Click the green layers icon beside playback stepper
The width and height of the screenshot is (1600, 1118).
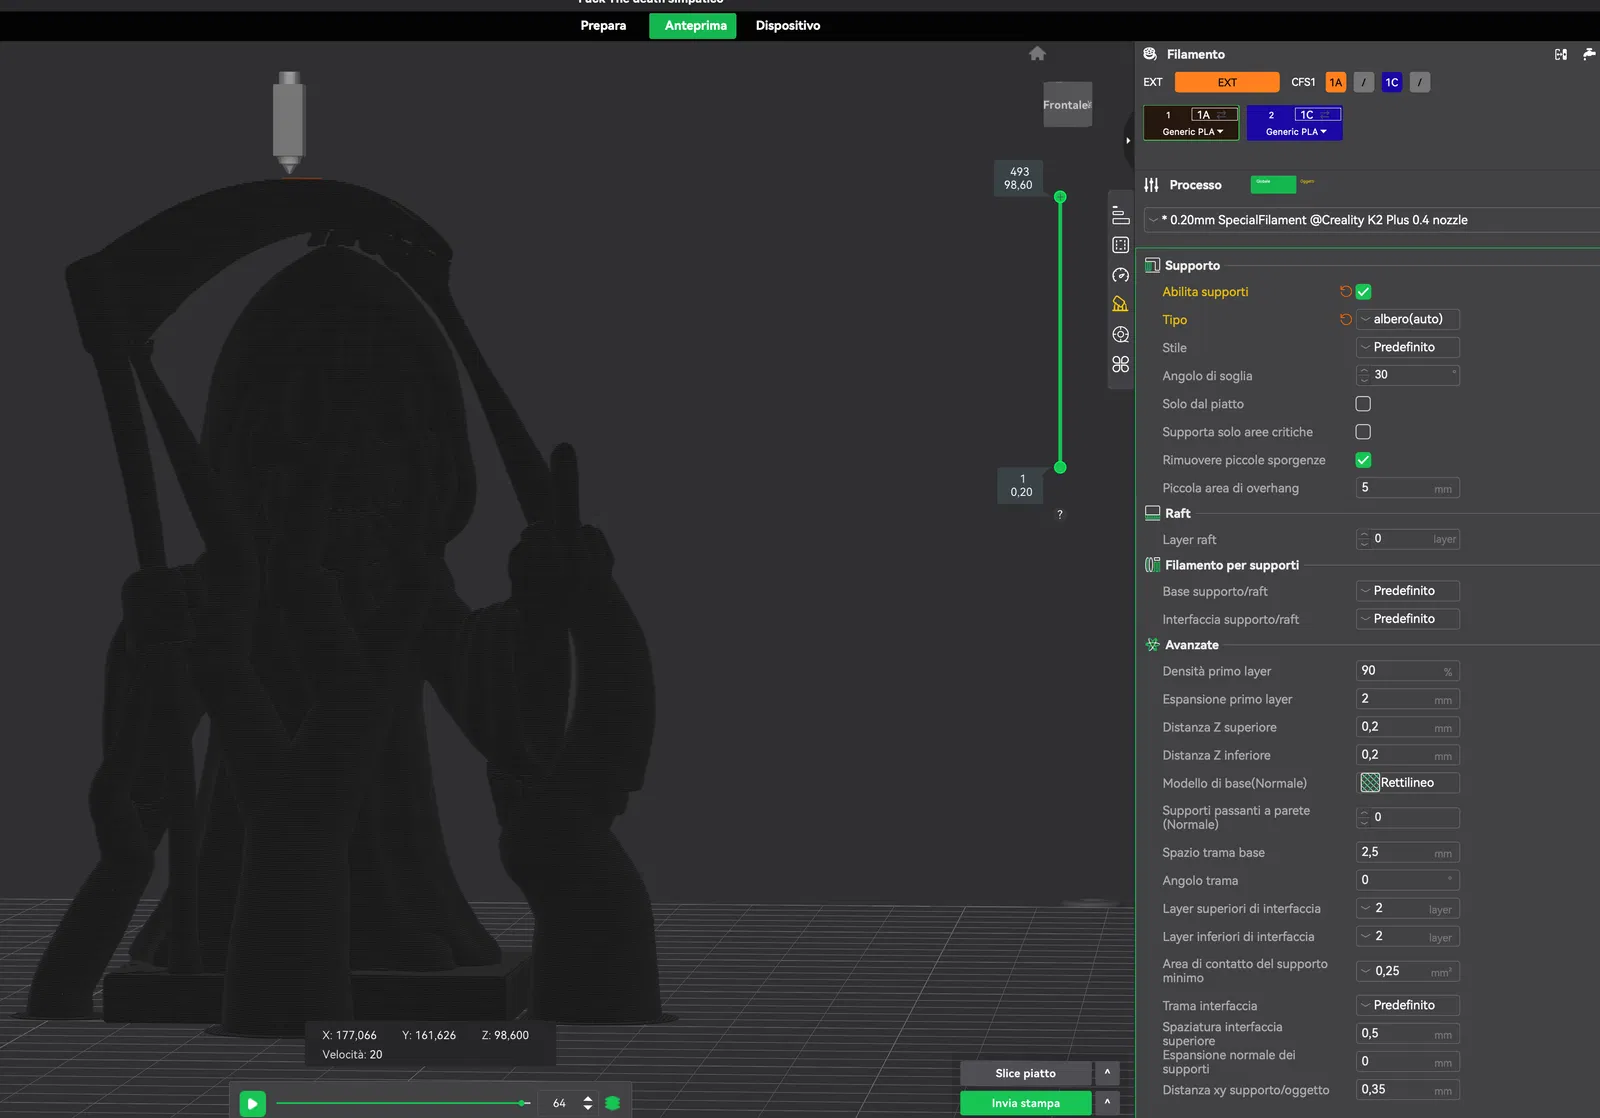pyautogui.click(x=613, y=1103)
